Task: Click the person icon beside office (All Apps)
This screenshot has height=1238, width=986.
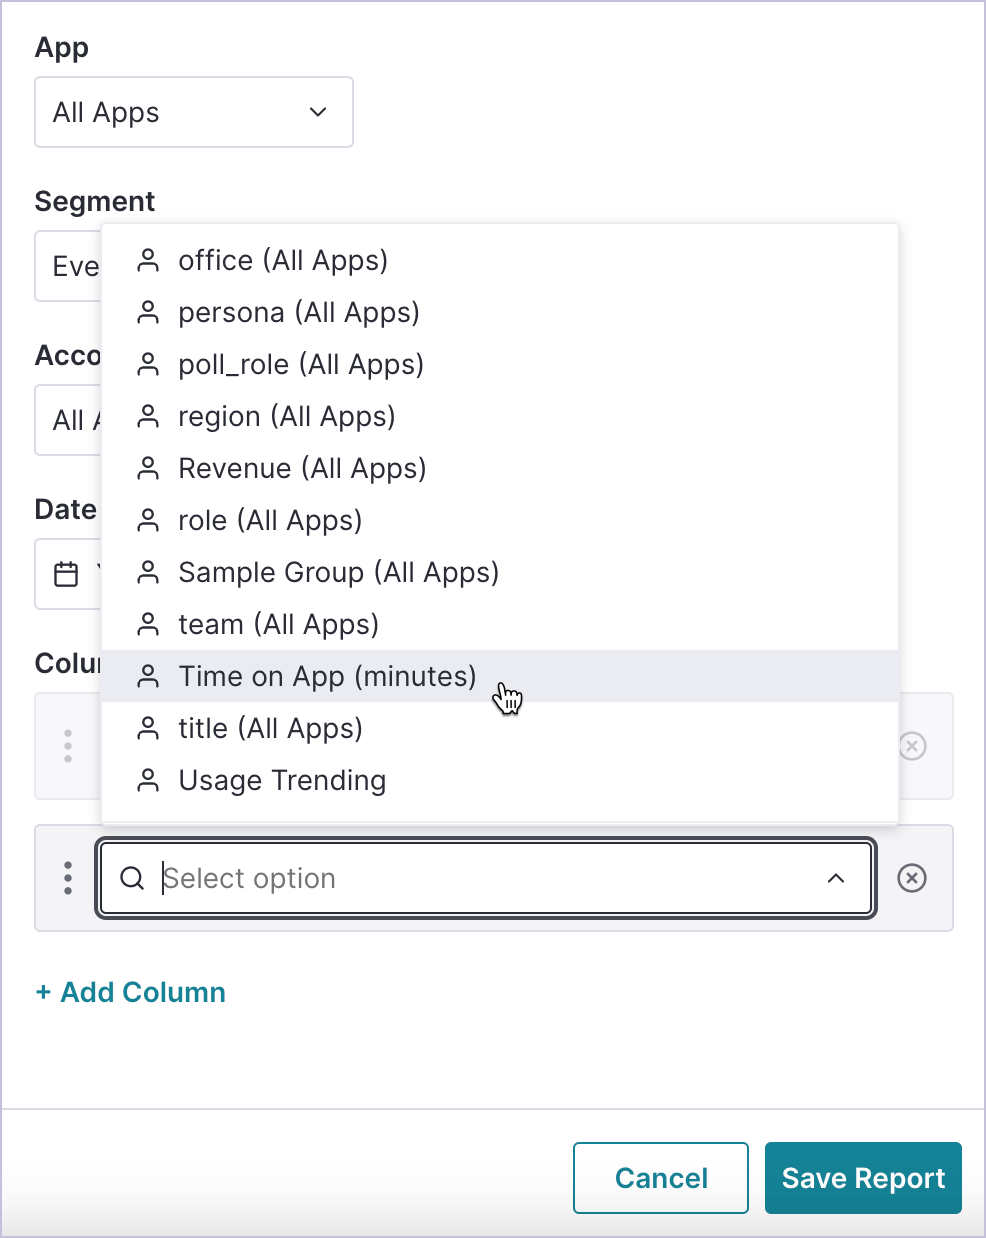Action: point(148,260)
